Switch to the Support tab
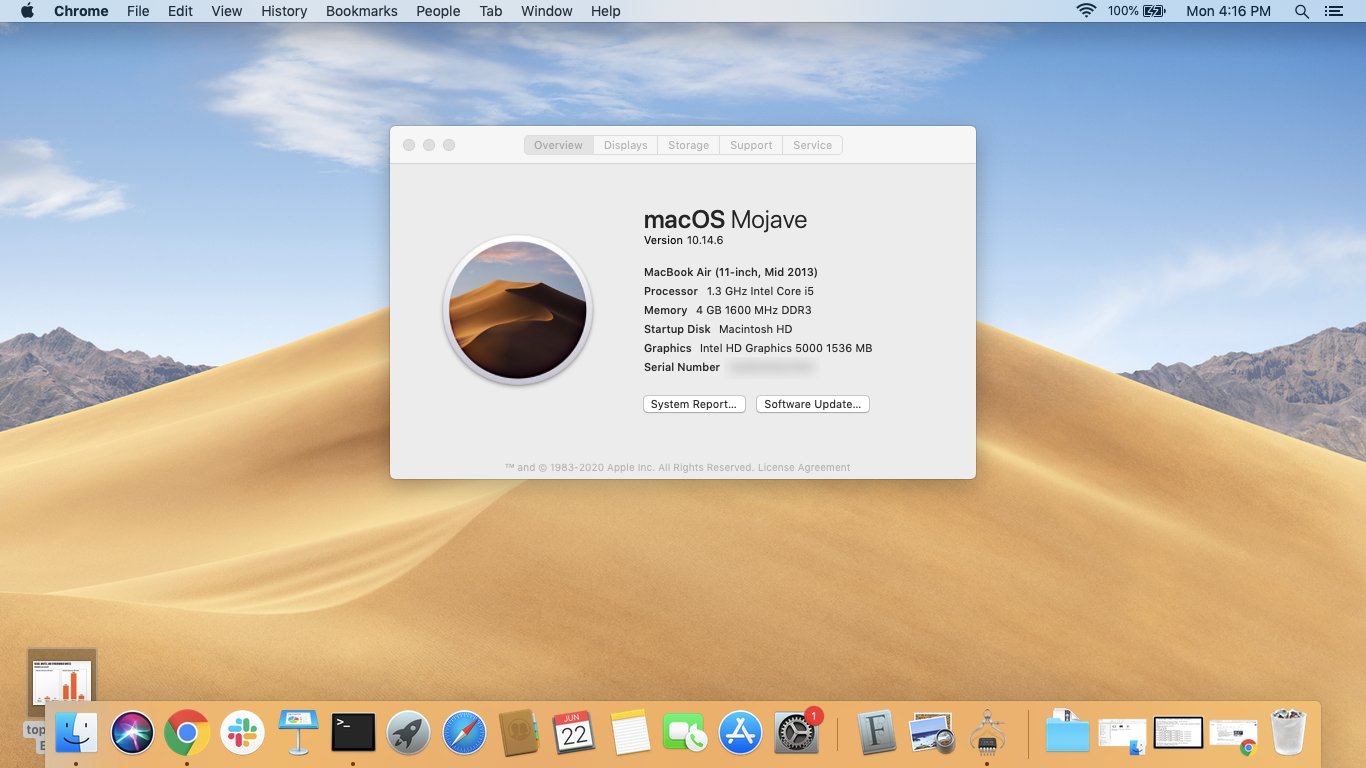 click(x=751, y=145)
